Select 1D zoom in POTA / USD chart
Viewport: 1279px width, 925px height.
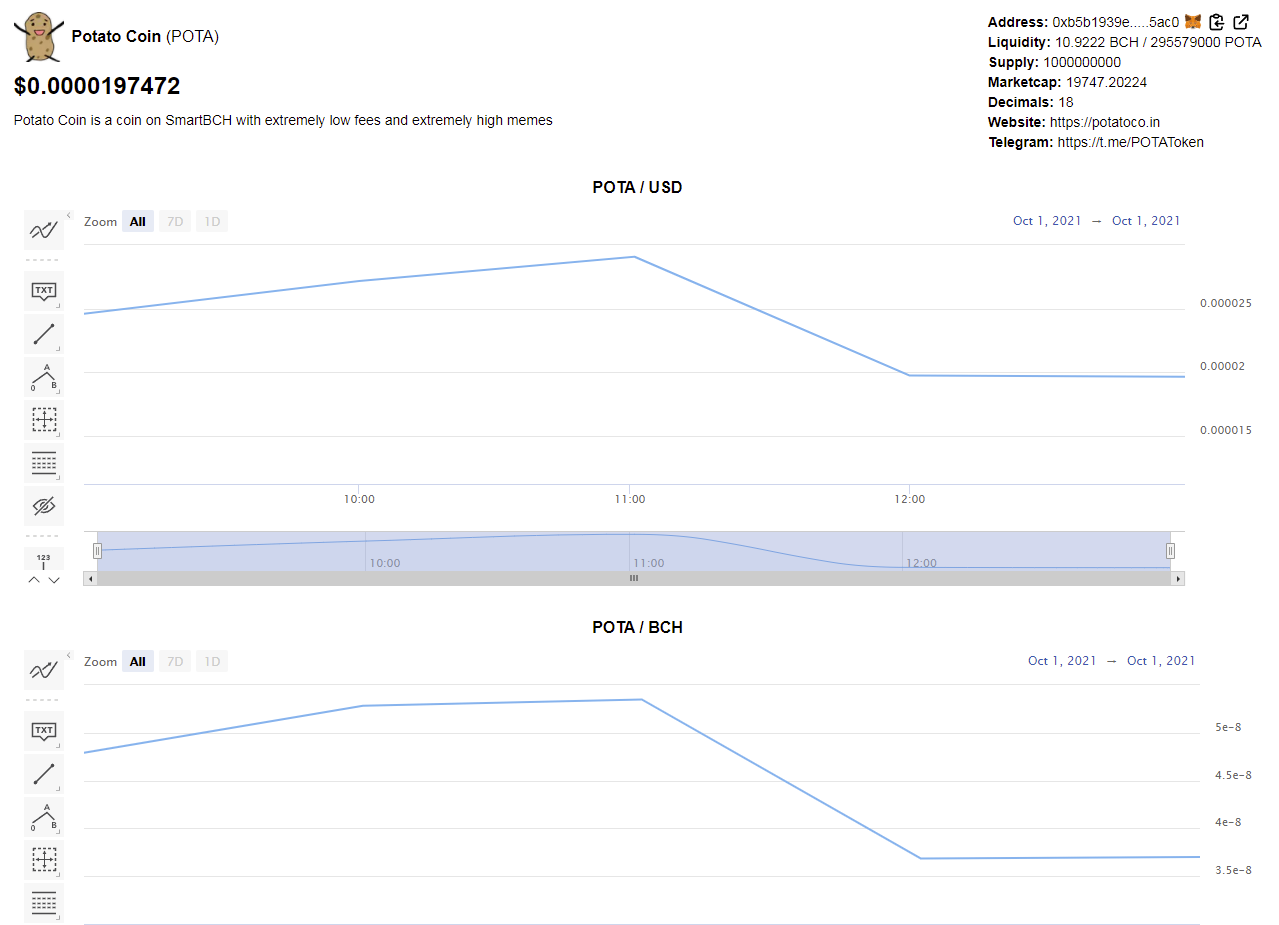(x=212, y=221)
